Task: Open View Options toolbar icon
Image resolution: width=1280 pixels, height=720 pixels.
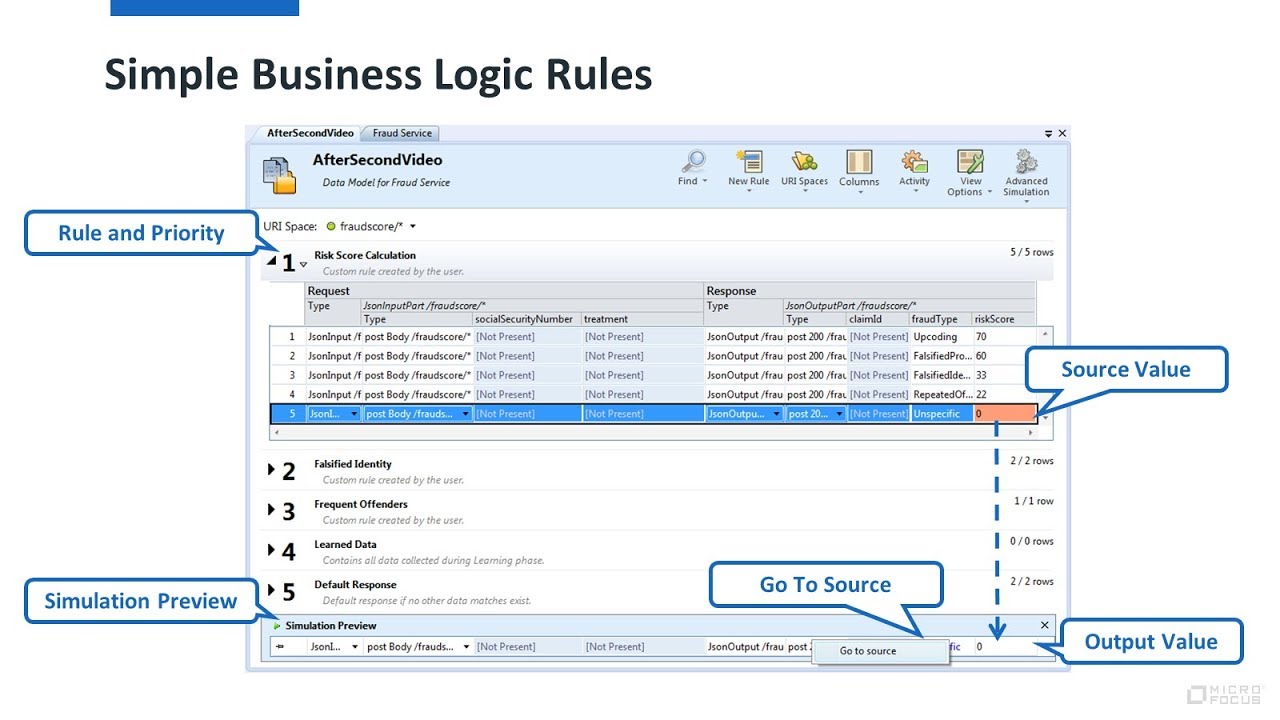Action: click(x=970, y=162)
